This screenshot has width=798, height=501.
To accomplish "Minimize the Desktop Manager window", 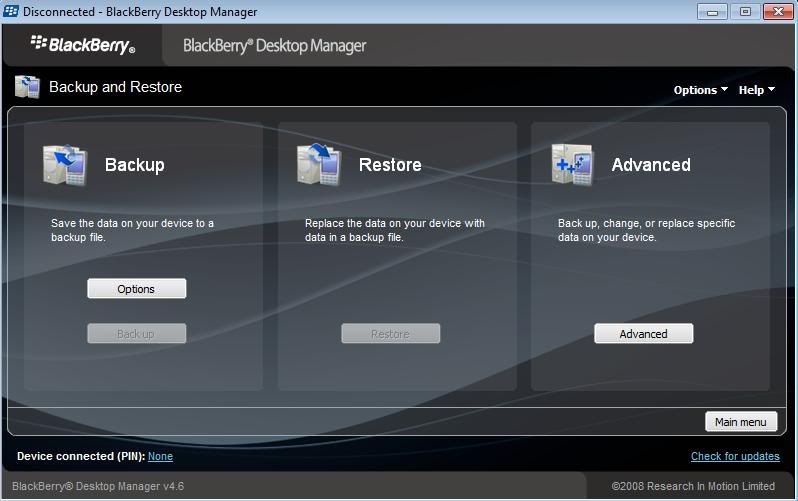I will click(712, 12).
